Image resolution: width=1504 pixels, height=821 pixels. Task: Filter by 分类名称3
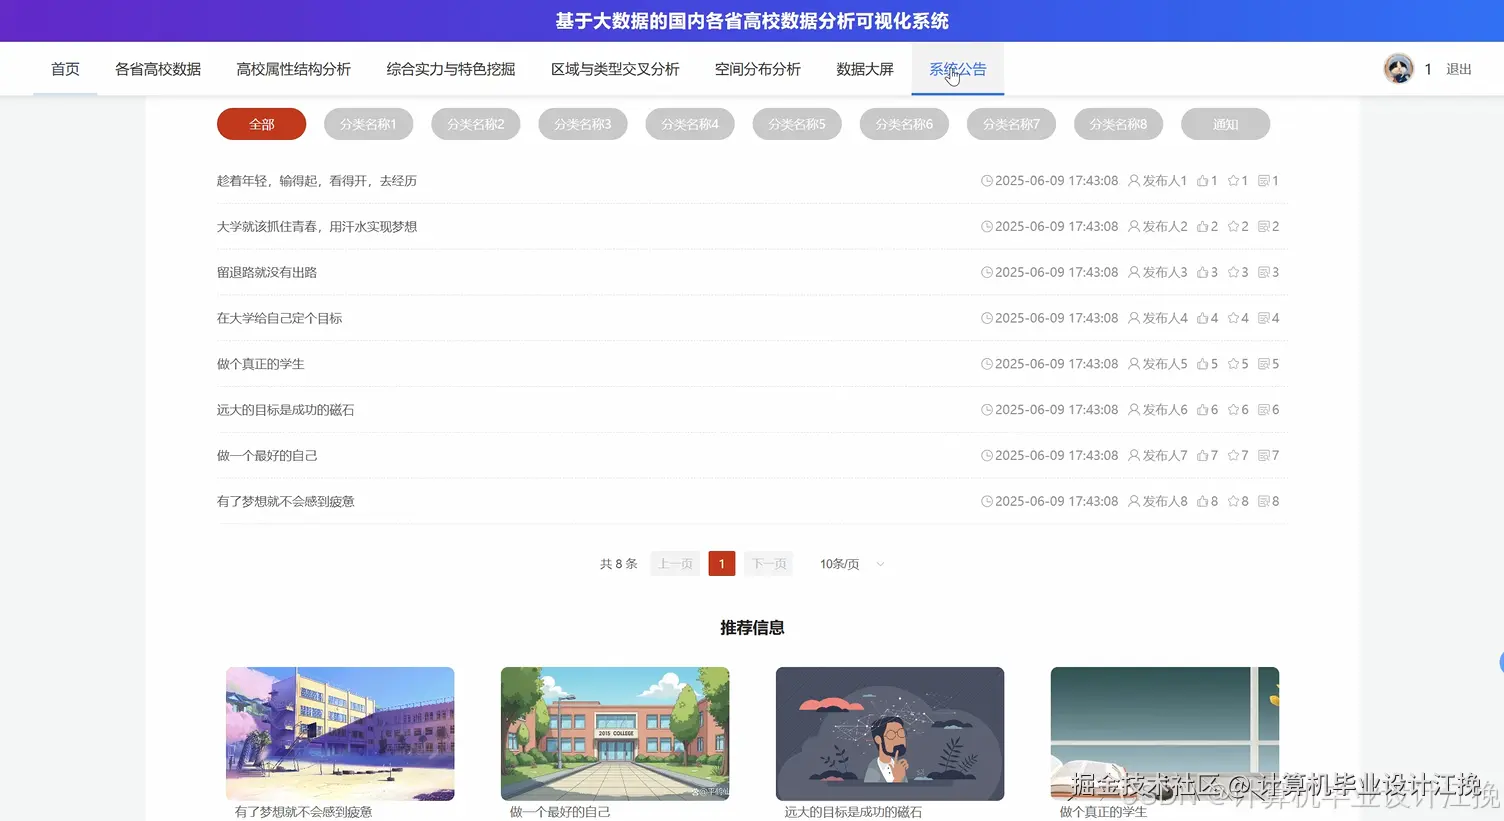(583, 124)
